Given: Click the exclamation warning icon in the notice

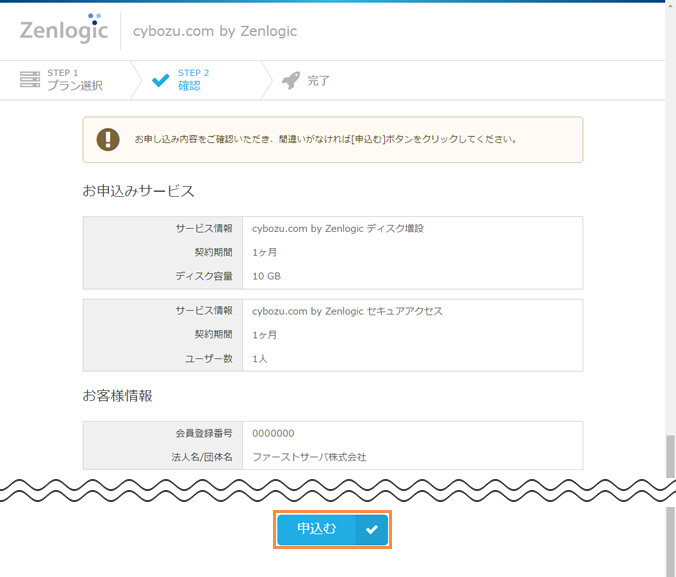Looking at the screenshot, I should pyautogui.click(x=108, y=139).
